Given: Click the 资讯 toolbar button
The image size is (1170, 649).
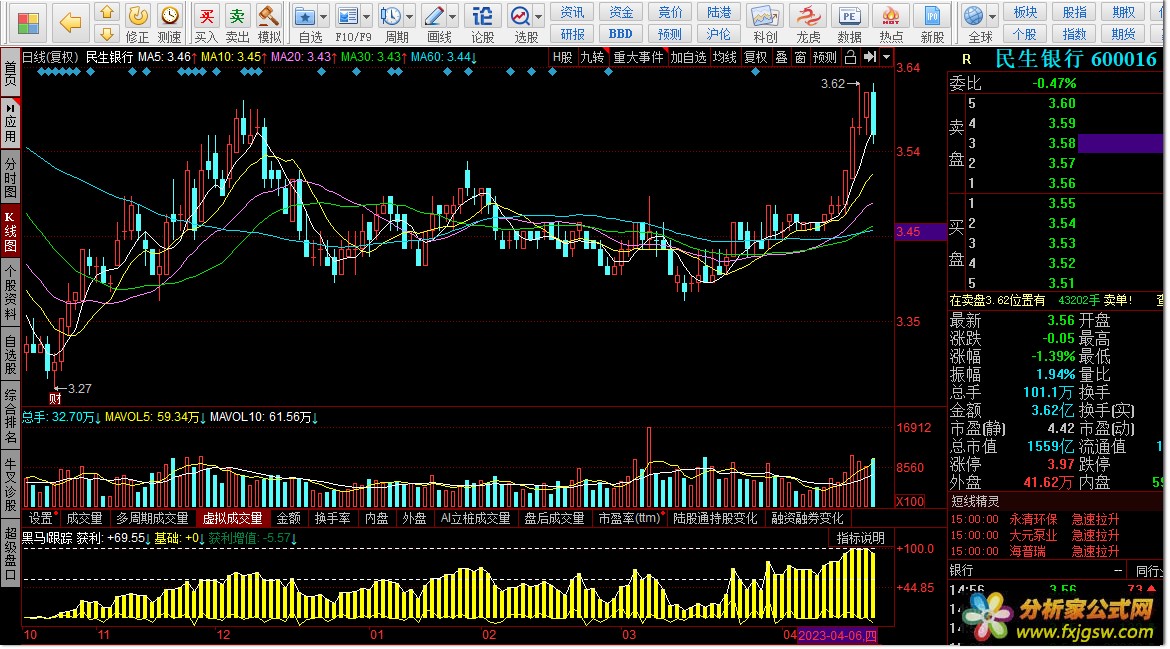Looking at the screenshot, I should click(x=572, y=12).
